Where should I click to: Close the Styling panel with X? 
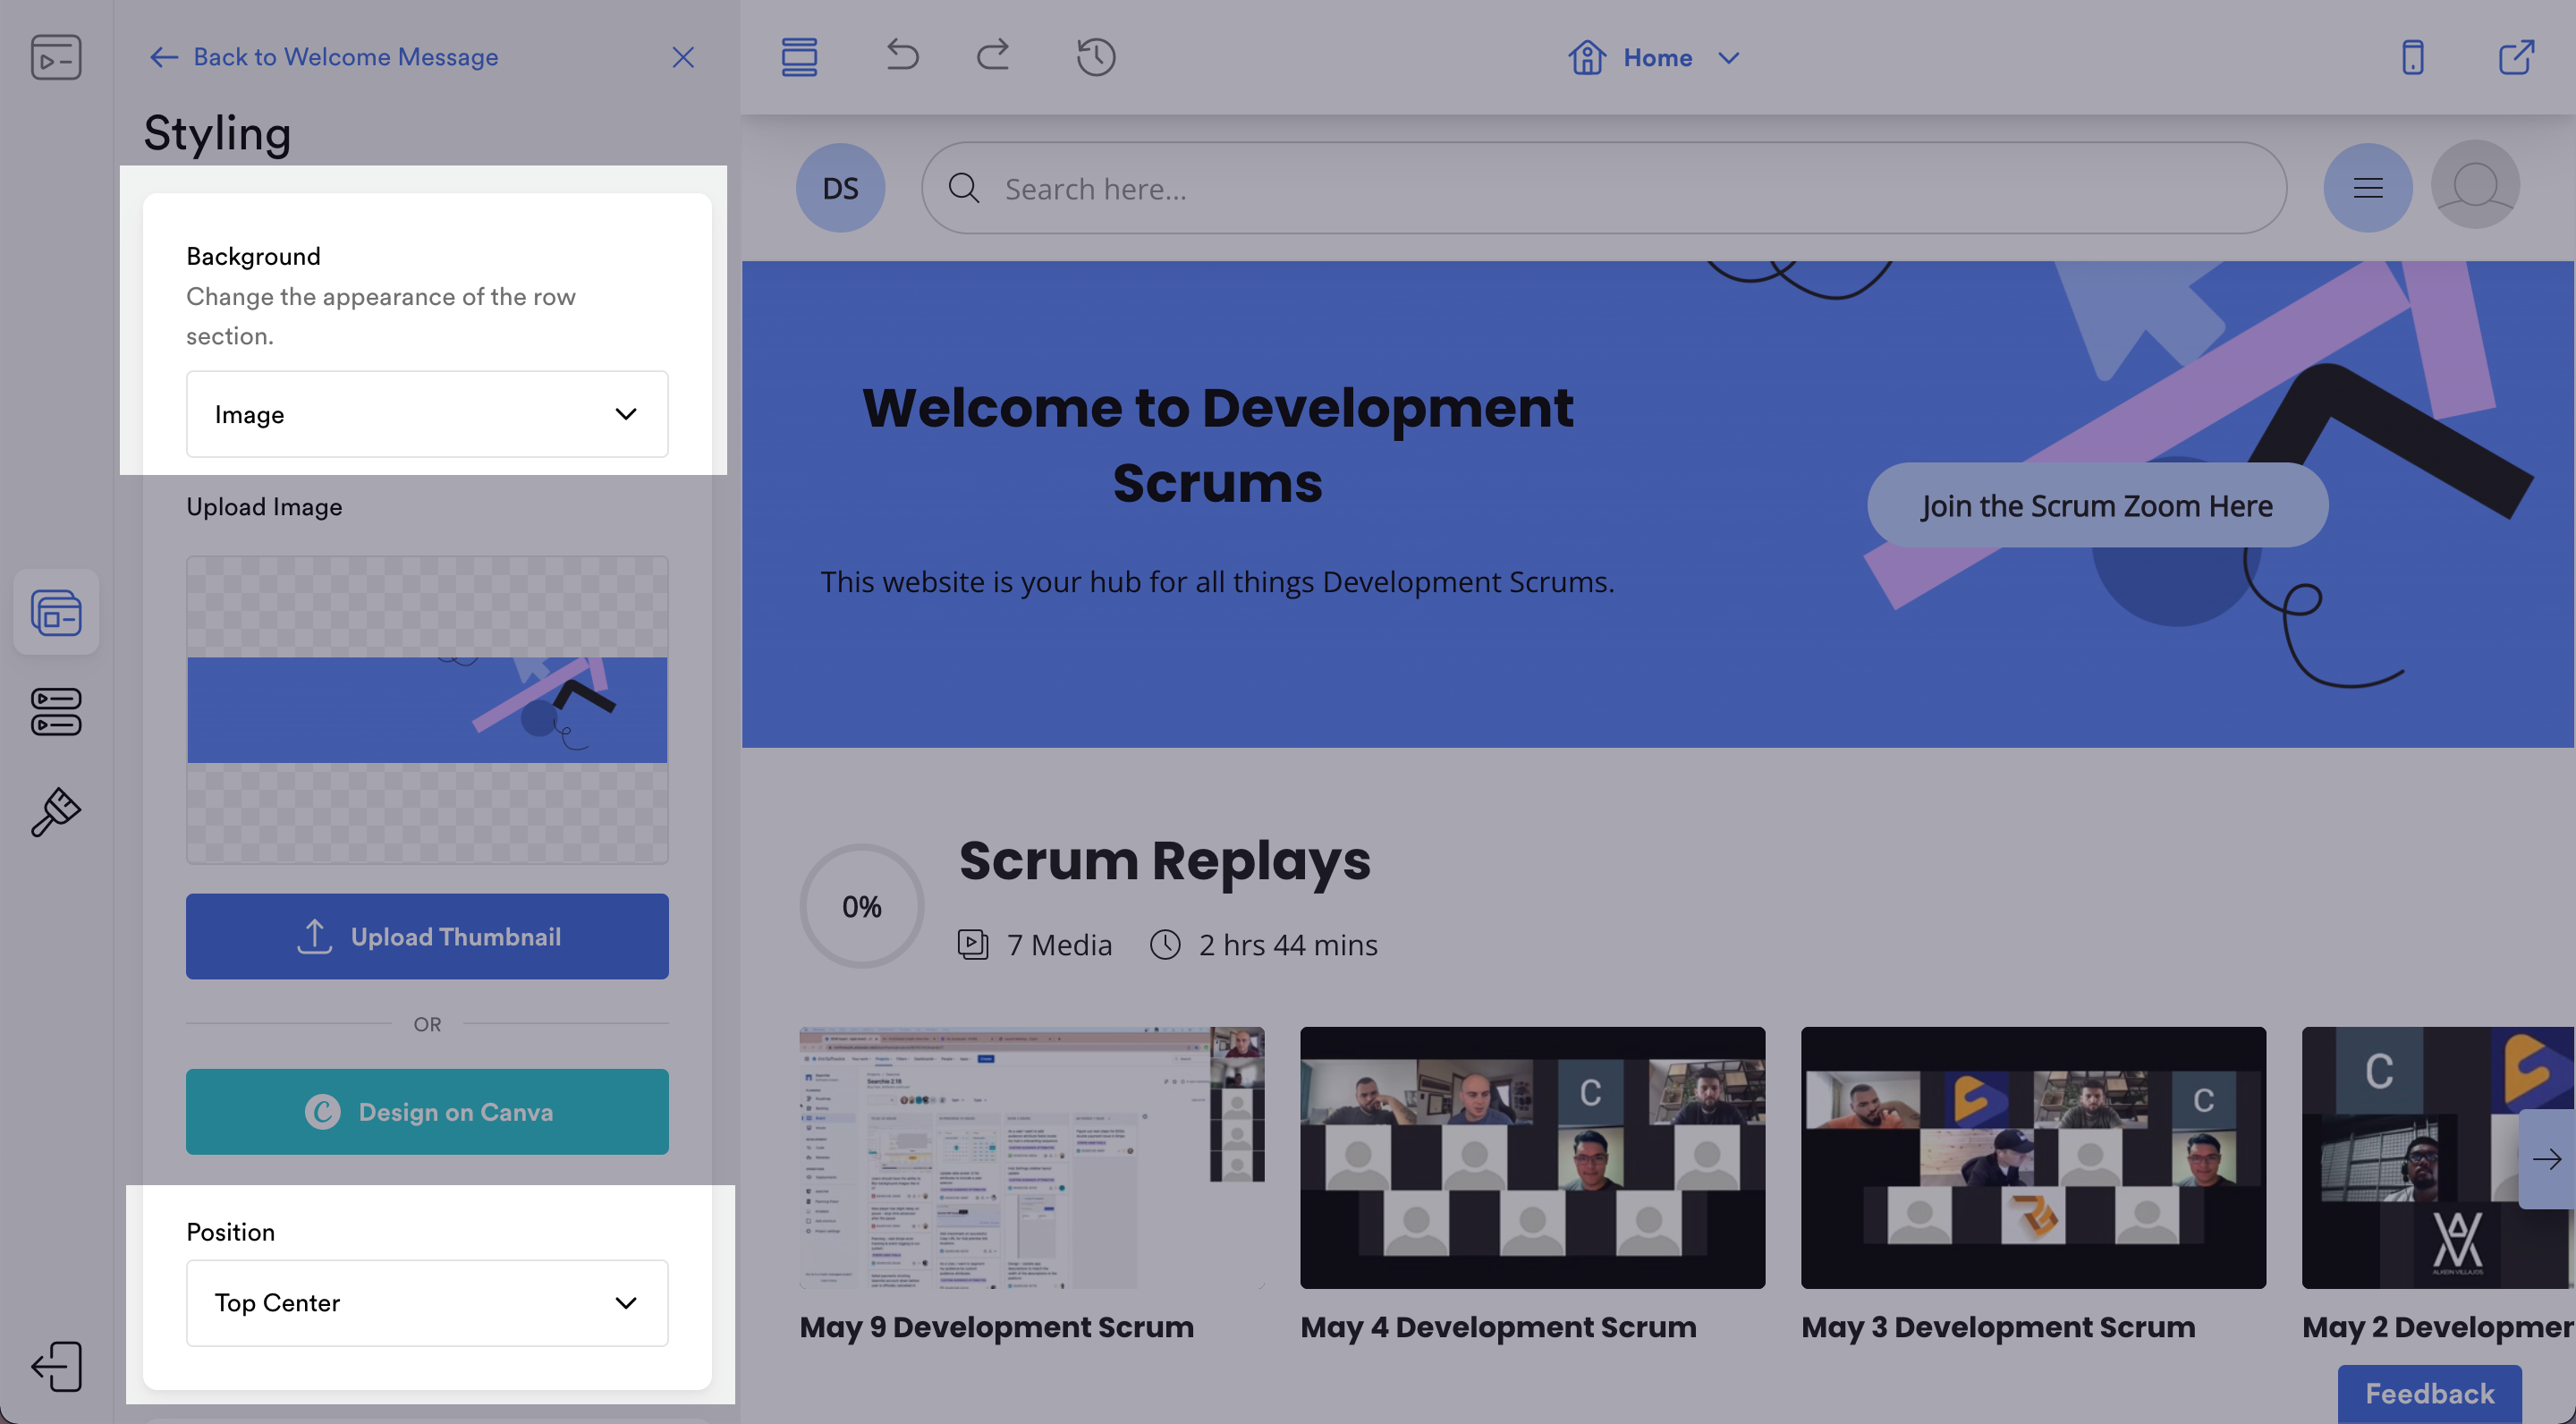pyautogui.click(x=682, y=57)
